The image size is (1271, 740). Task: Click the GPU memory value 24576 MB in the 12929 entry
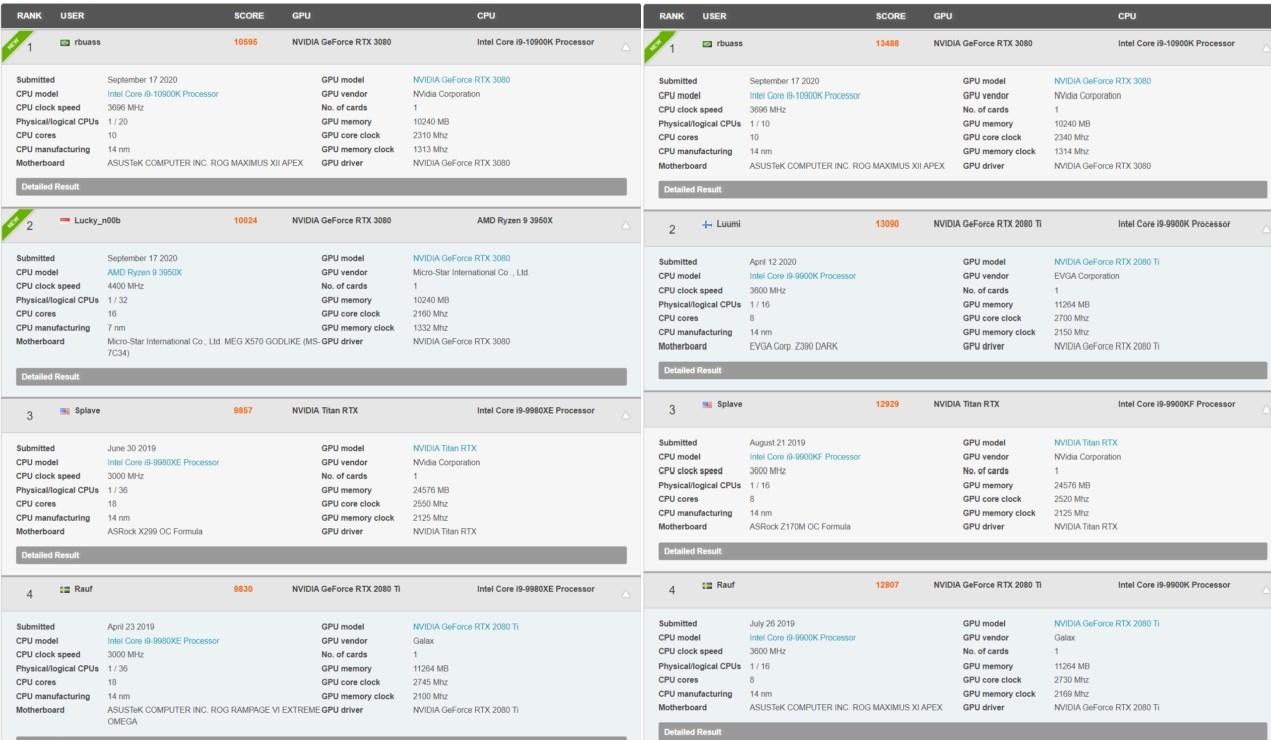(1072, 485)
